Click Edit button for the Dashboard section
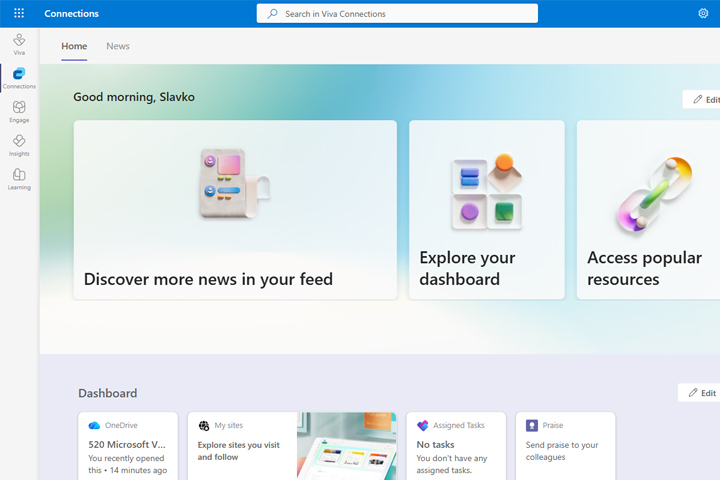 [x=701, y=393]
